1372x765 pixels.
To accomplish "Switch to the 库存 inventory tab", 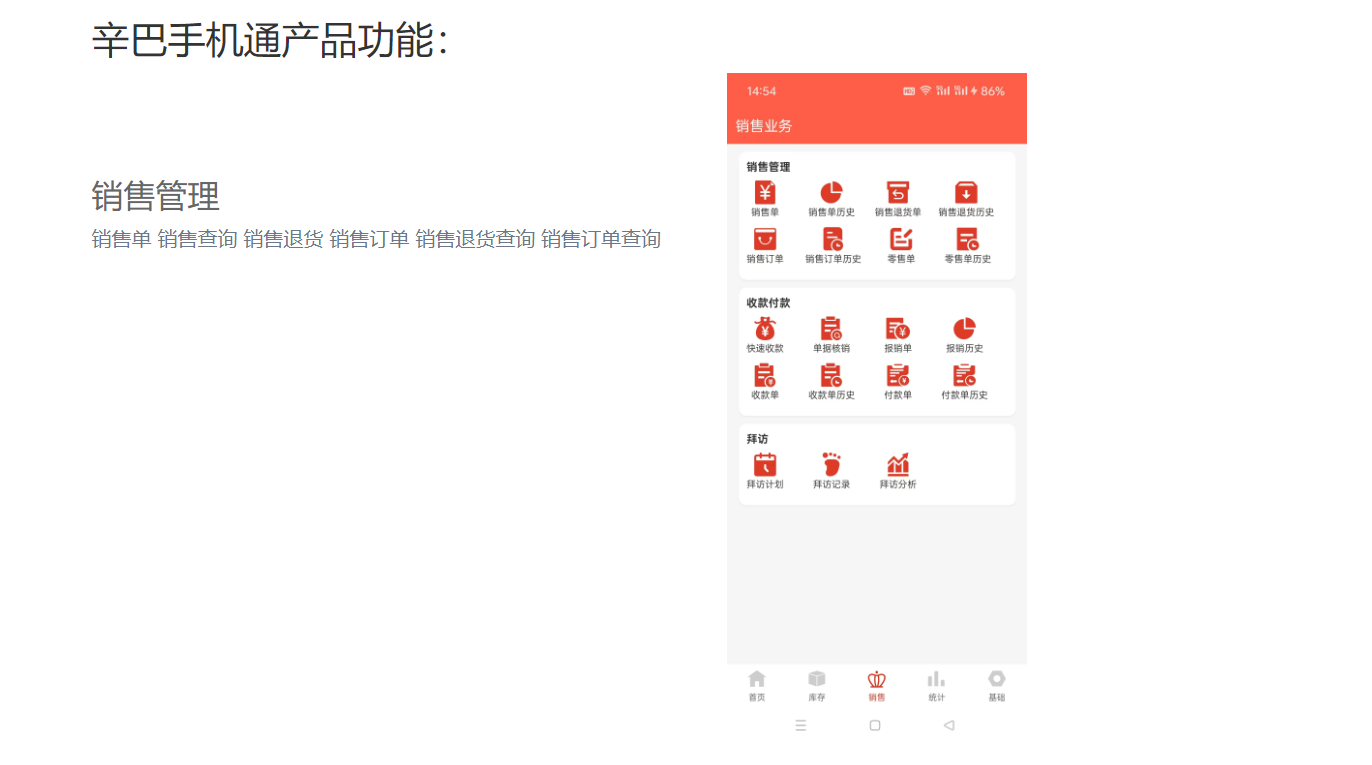I will pyautogui.click(x=817, y=685).
